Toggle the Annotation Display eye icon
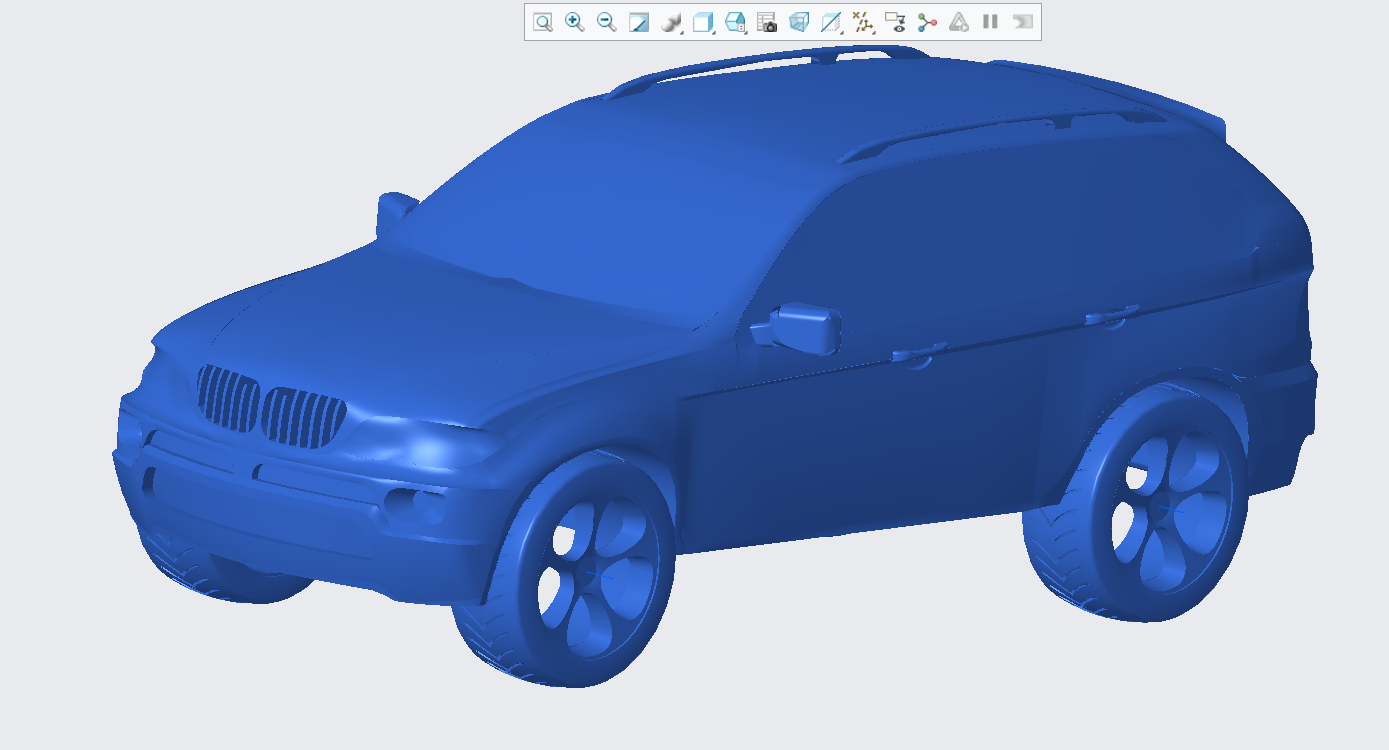The width and height of the screenshot is (1389, 750). click(x=895, y=22)
